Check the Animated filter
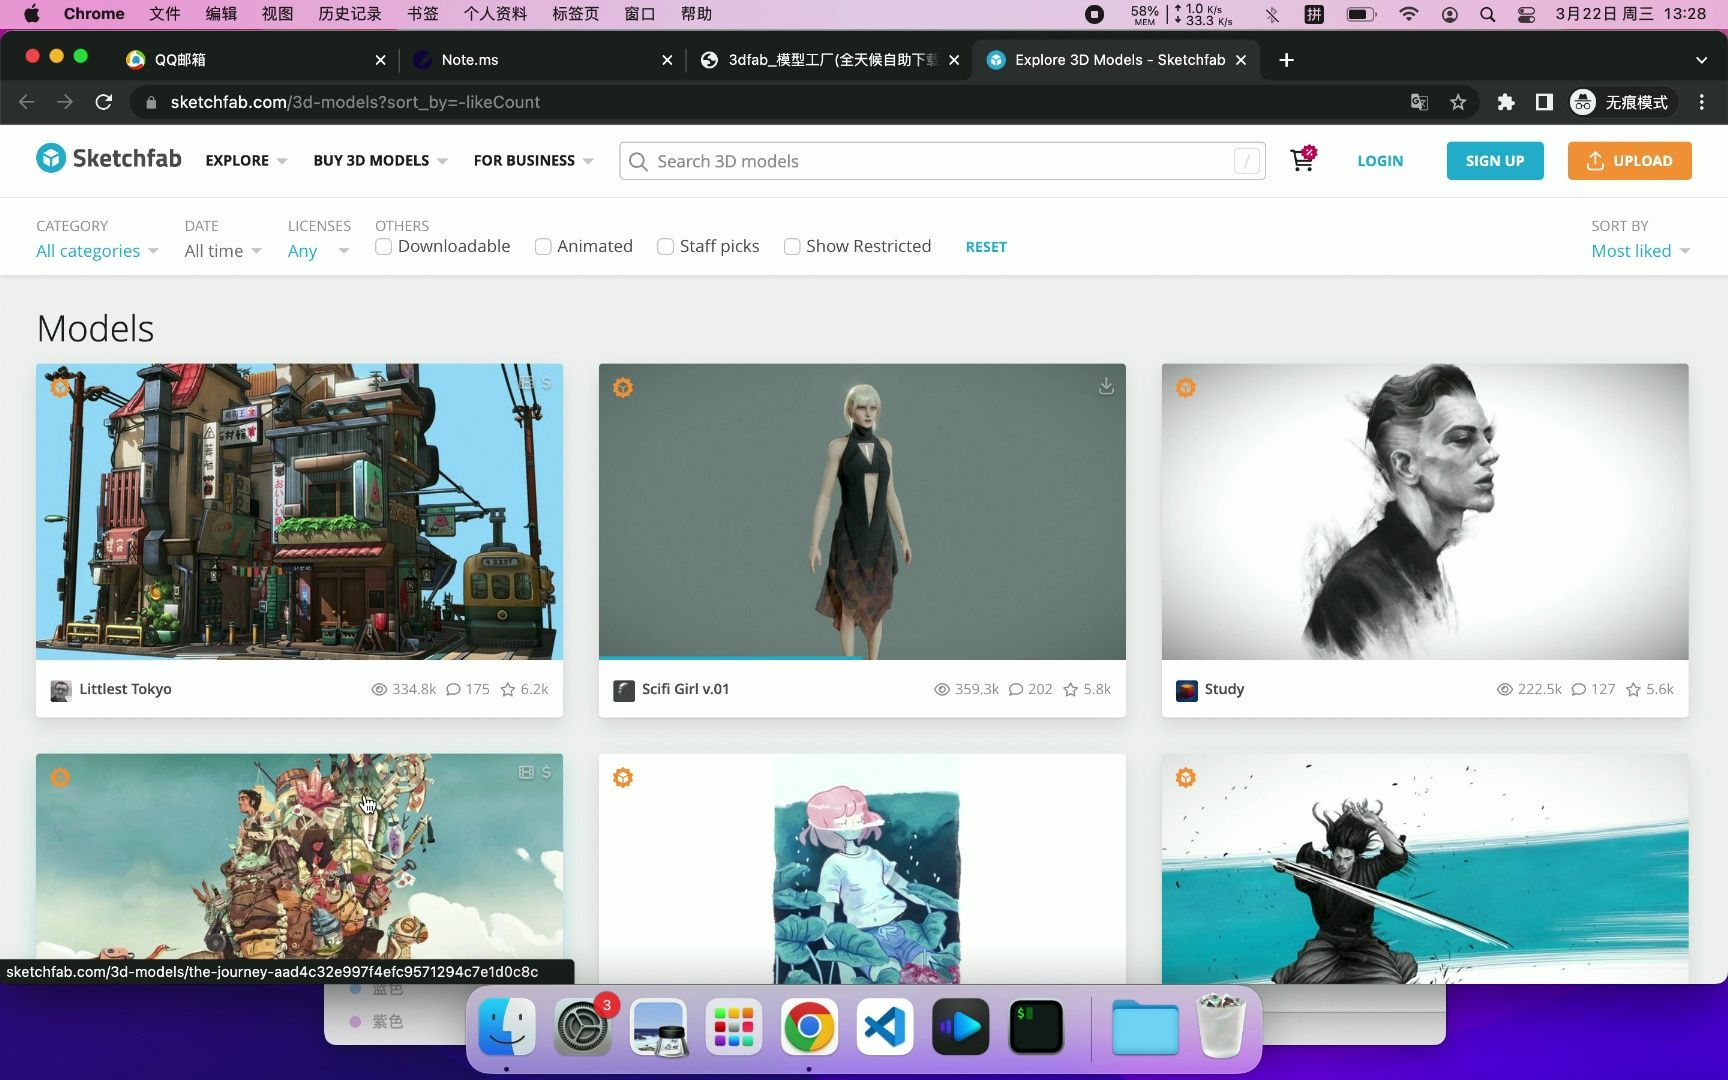Viewport: 1728px width, 1080px height. coord(543,246)
